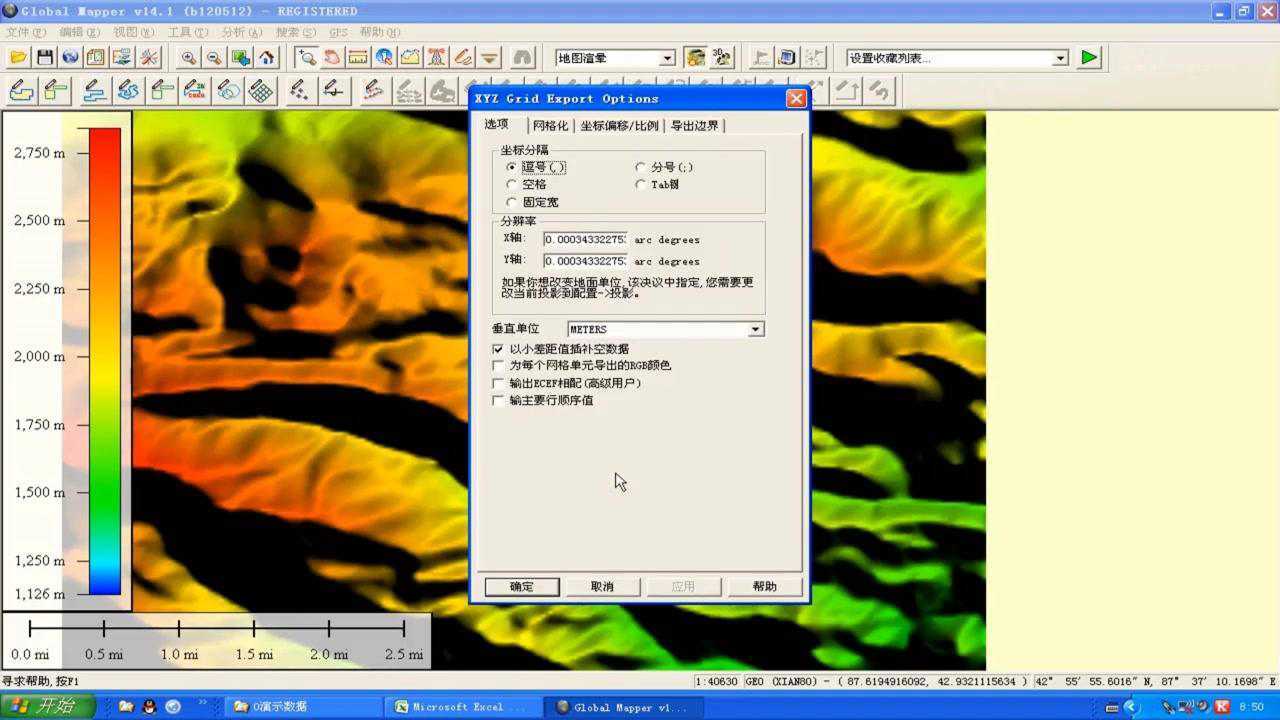Viewport: 1280px width, 720px height.
Task: Uncheck 以小差距值插补空数据
Action: point(498,349)
